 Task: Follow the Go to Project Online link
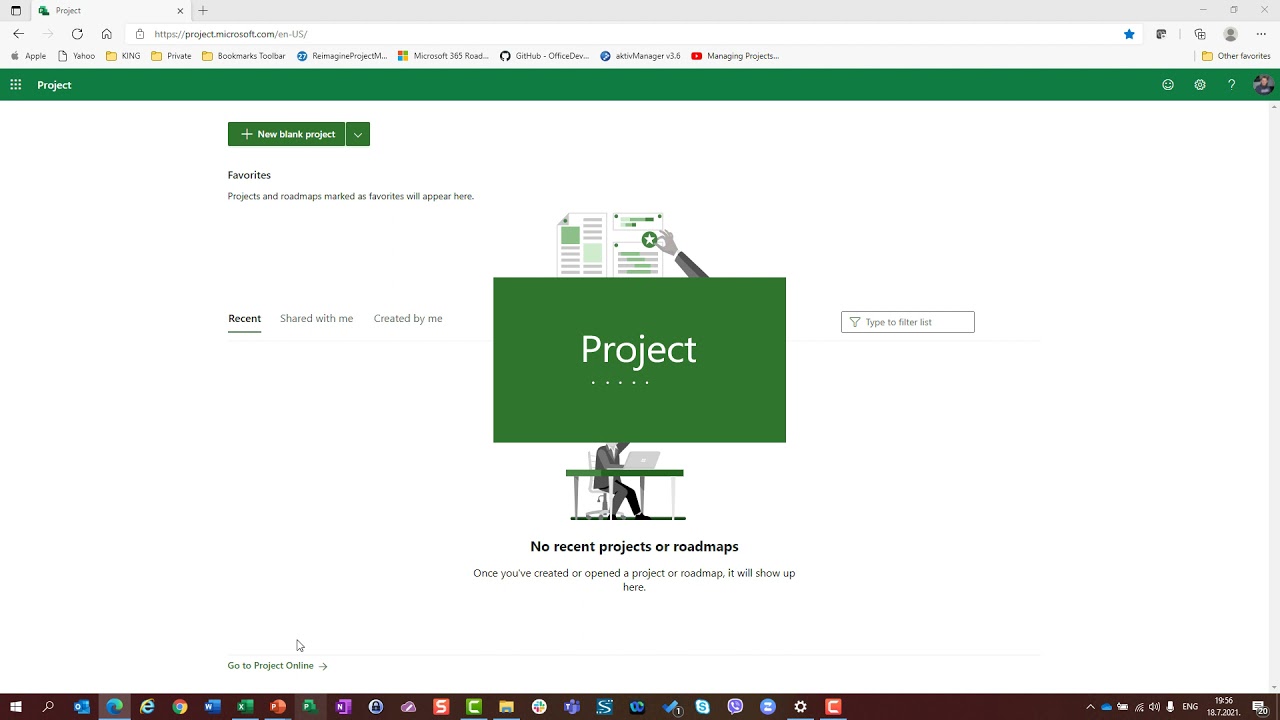pyautogui.click(x=277, y=666)
